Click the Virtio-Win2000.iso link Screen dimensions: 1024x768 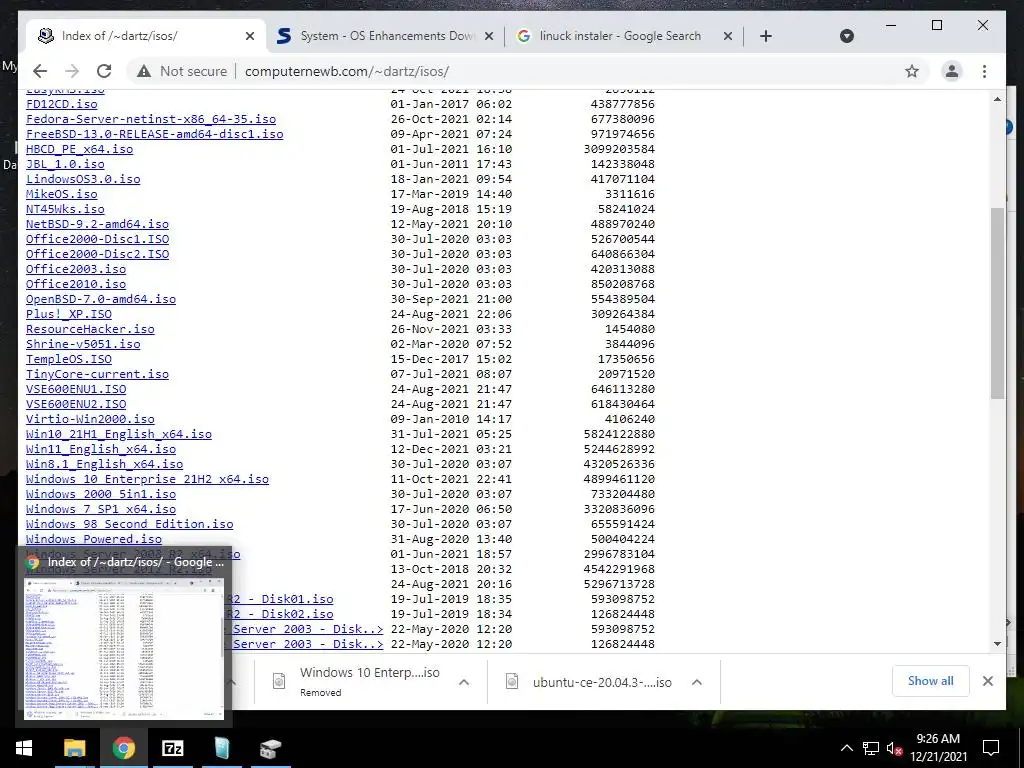pyautogui.click(x=90, y=419)
